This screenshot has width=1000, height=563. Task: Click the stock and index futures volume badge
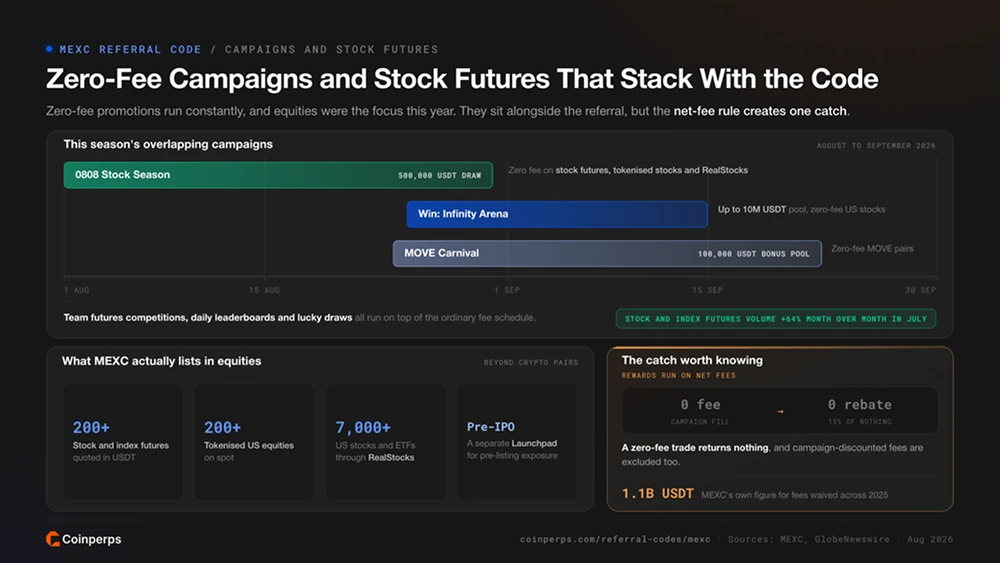click(776, 319)
